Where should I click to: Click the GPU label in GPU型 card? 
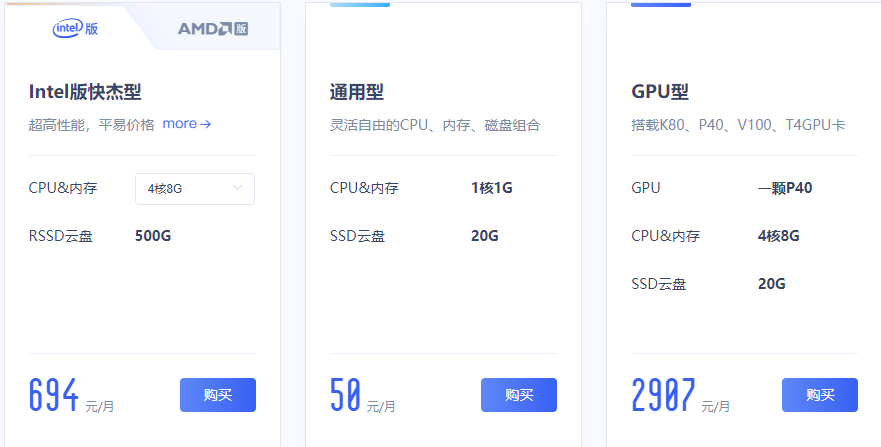pyautogui.click(x=646, y=188)
